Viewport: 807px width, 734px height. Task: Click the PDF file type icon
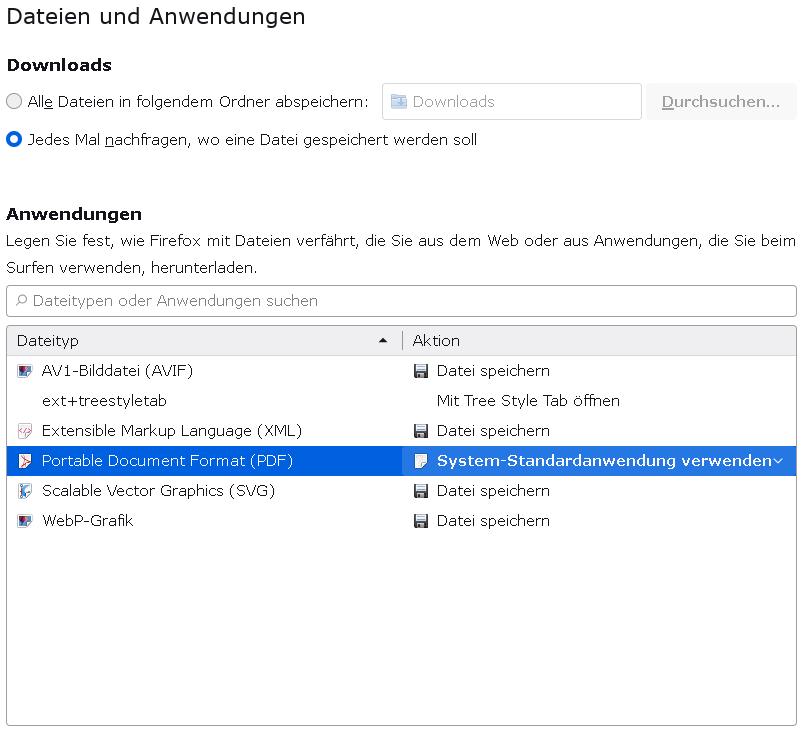coord(25,461)
